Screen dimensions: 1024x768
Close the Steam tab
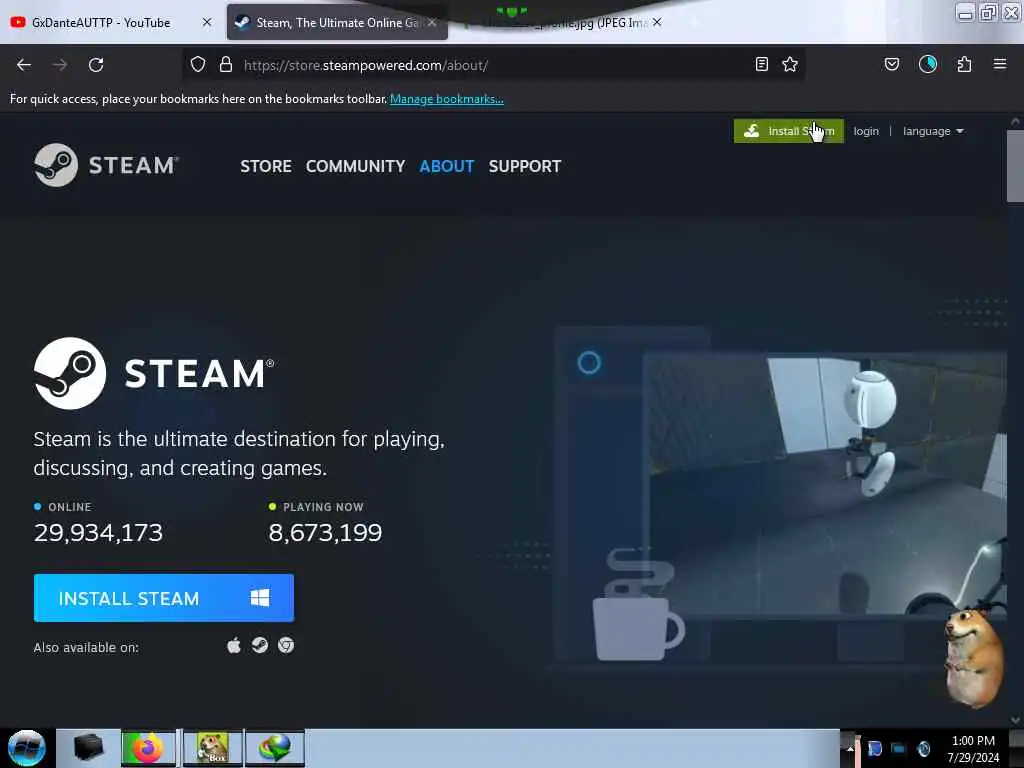click(x=432, y=22)
